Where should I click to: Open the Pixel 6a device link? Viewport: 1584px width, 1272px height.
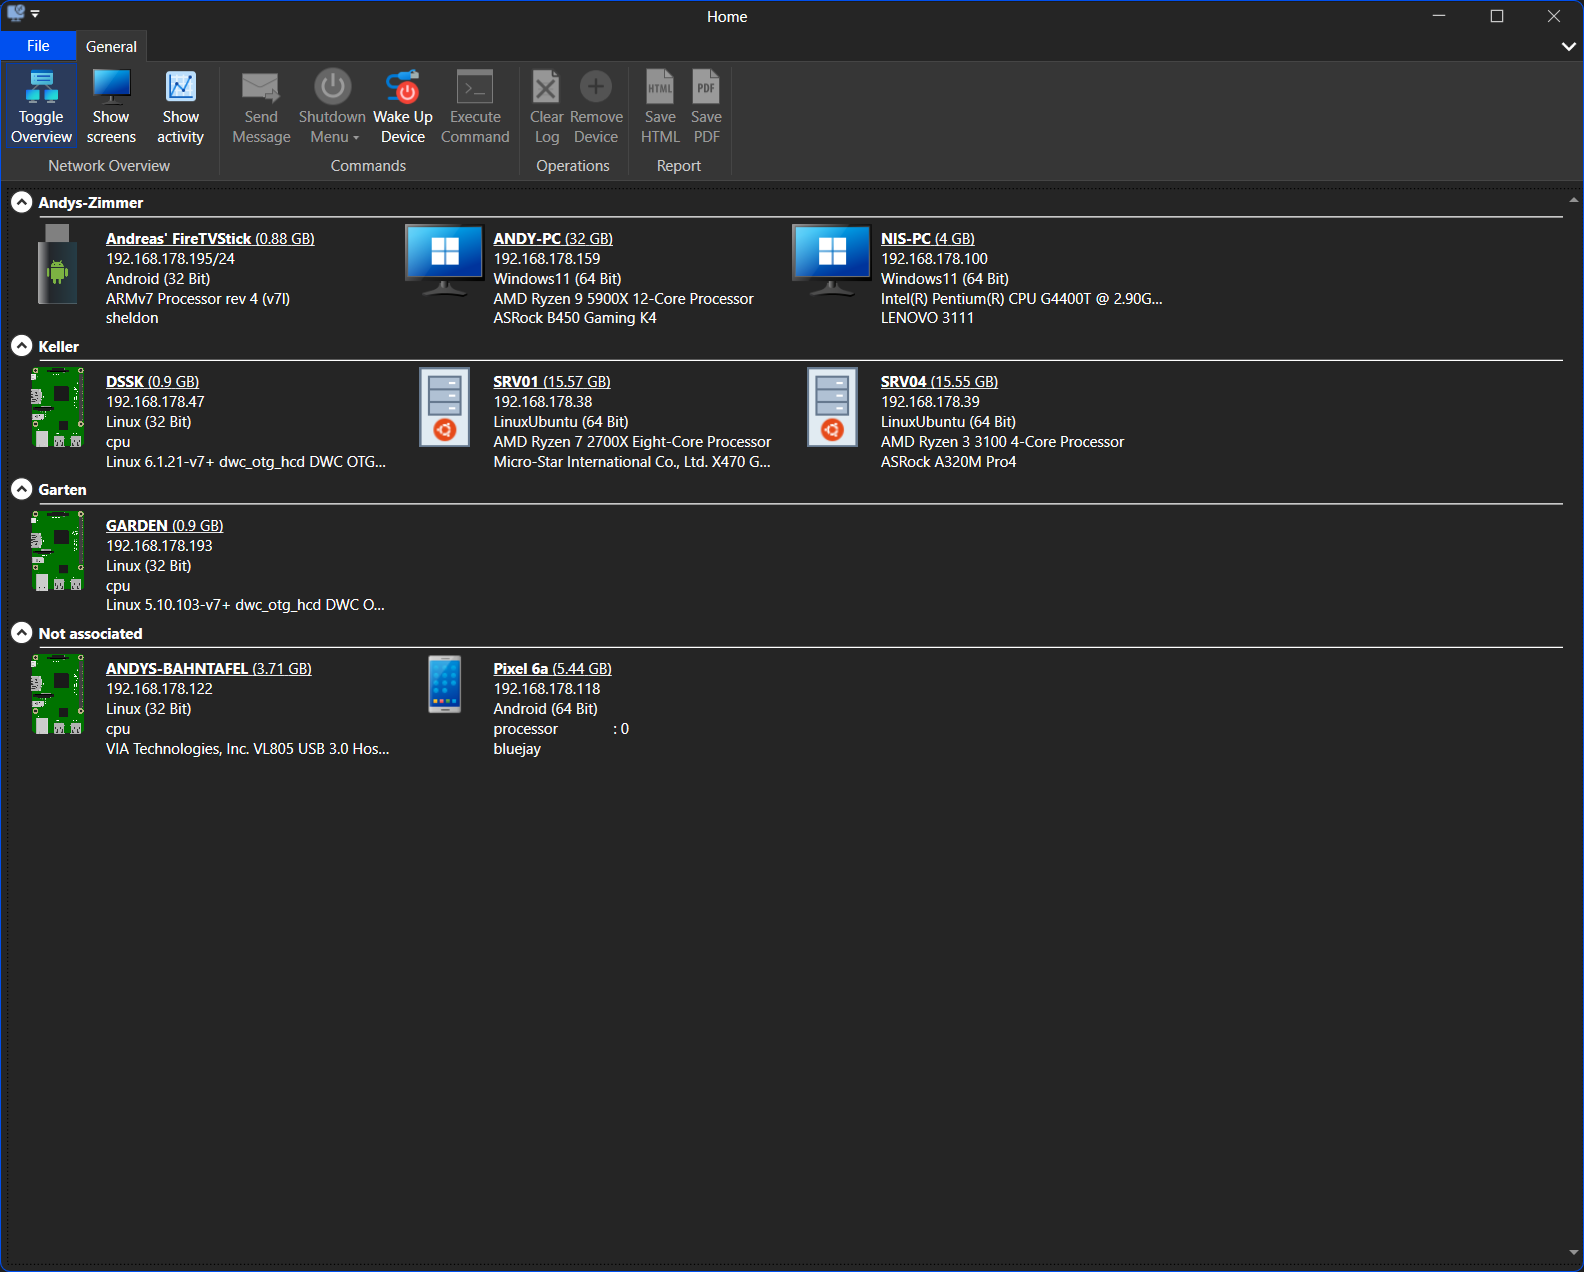click(x=552, y=669)
